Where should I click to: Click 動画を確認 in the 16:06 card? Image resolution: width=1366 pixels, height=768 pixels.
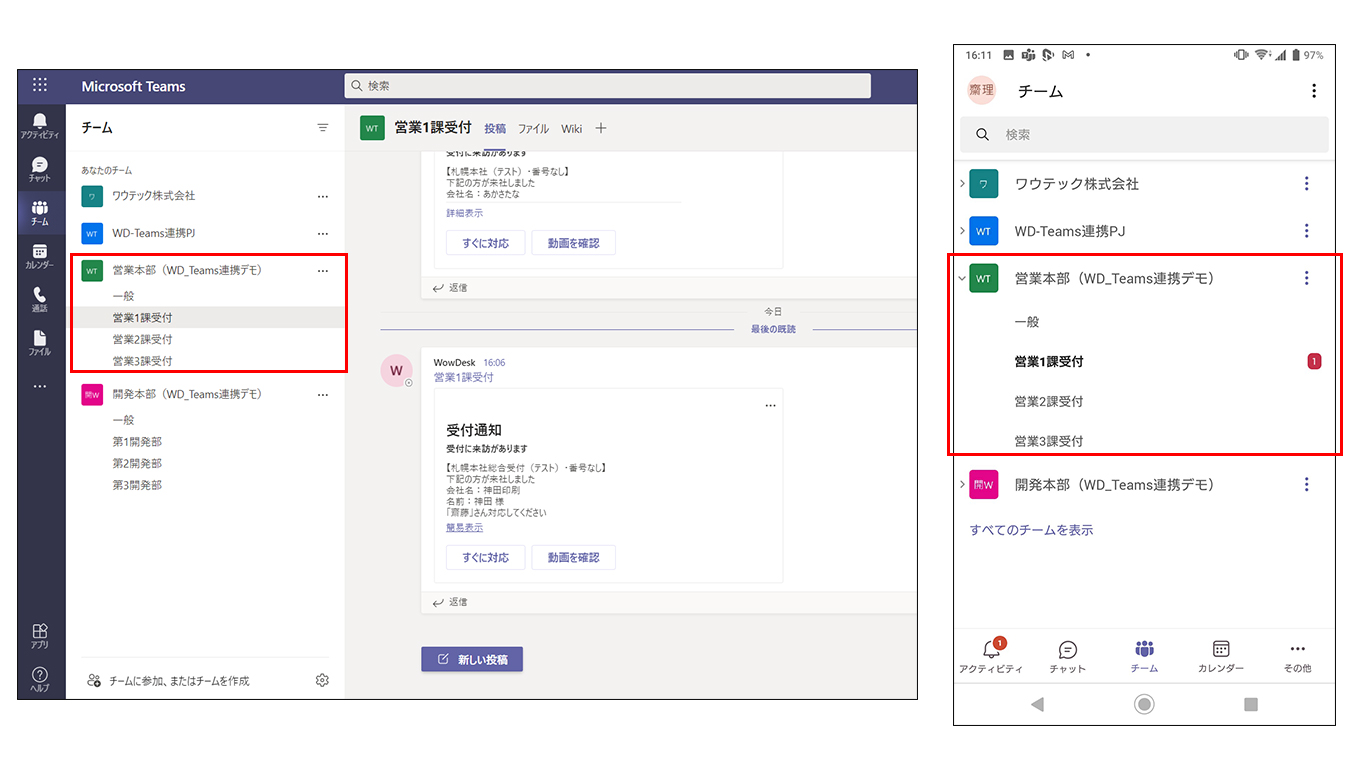[x=573, y=557]
